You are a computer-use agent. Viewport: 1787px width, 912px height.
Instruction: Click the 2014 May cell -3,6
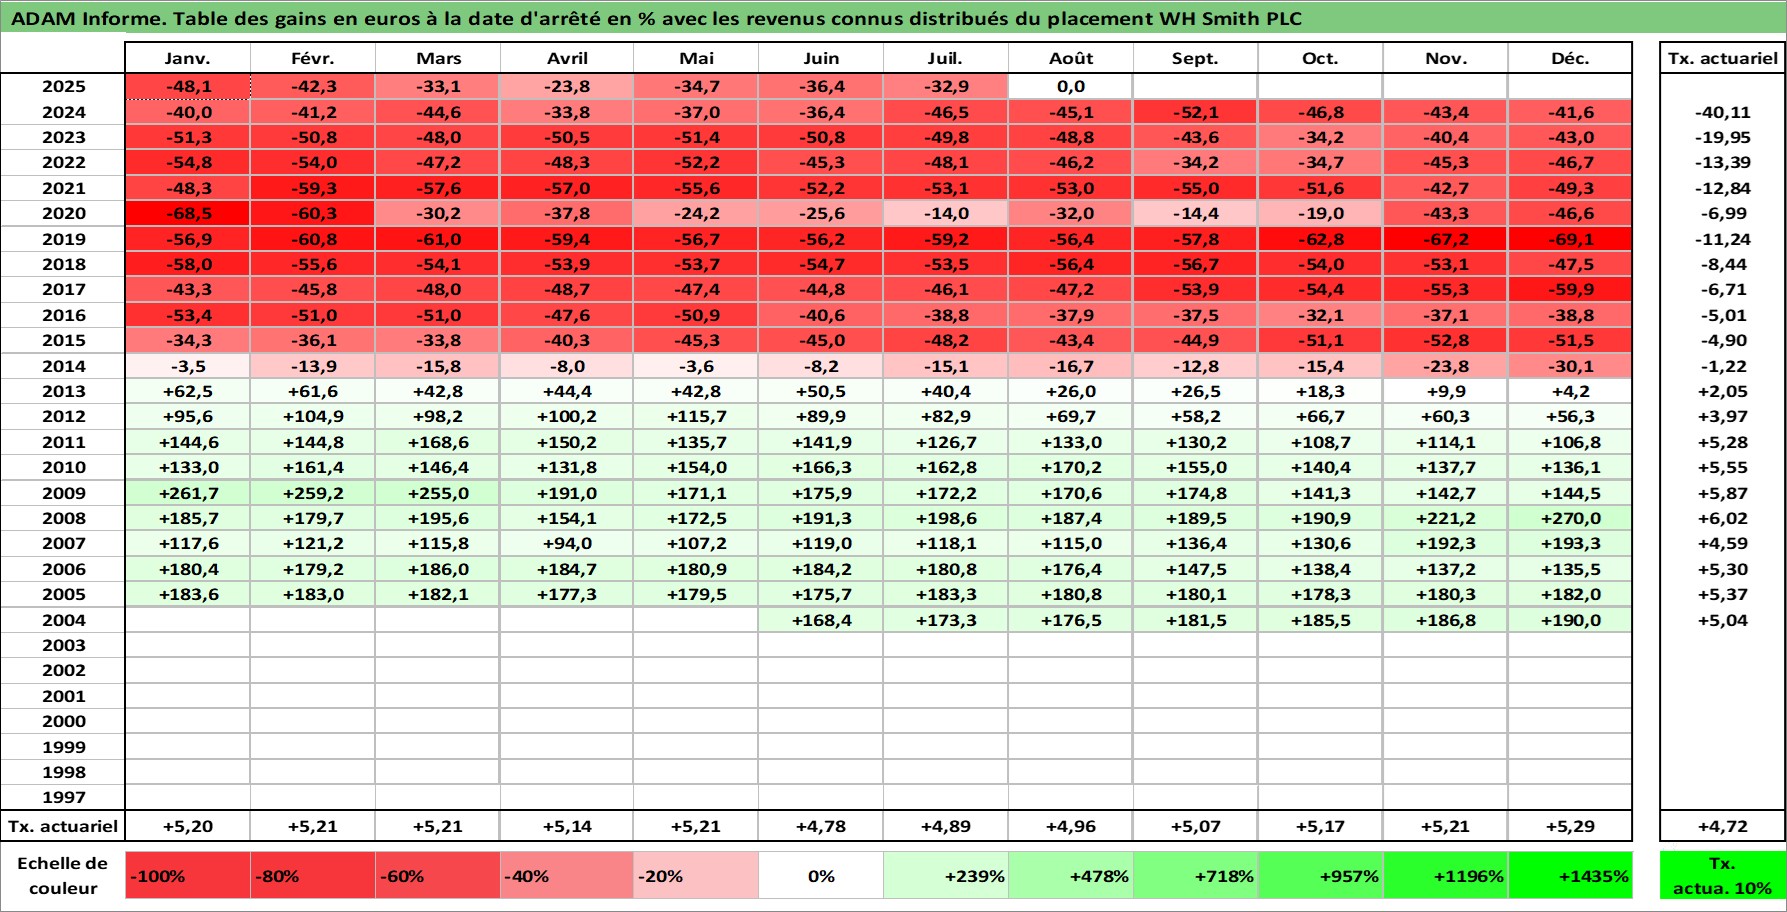[696, 366]
